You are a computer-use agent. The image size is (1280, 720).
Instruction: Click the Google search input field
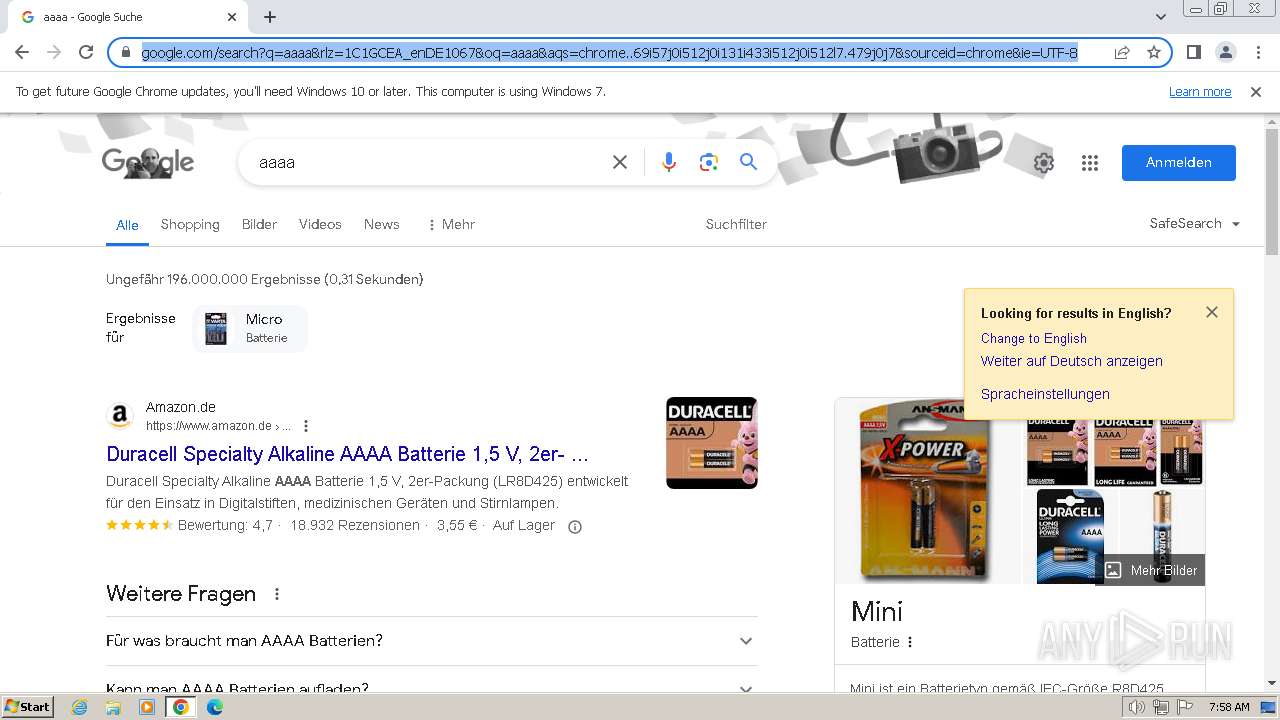430,162
